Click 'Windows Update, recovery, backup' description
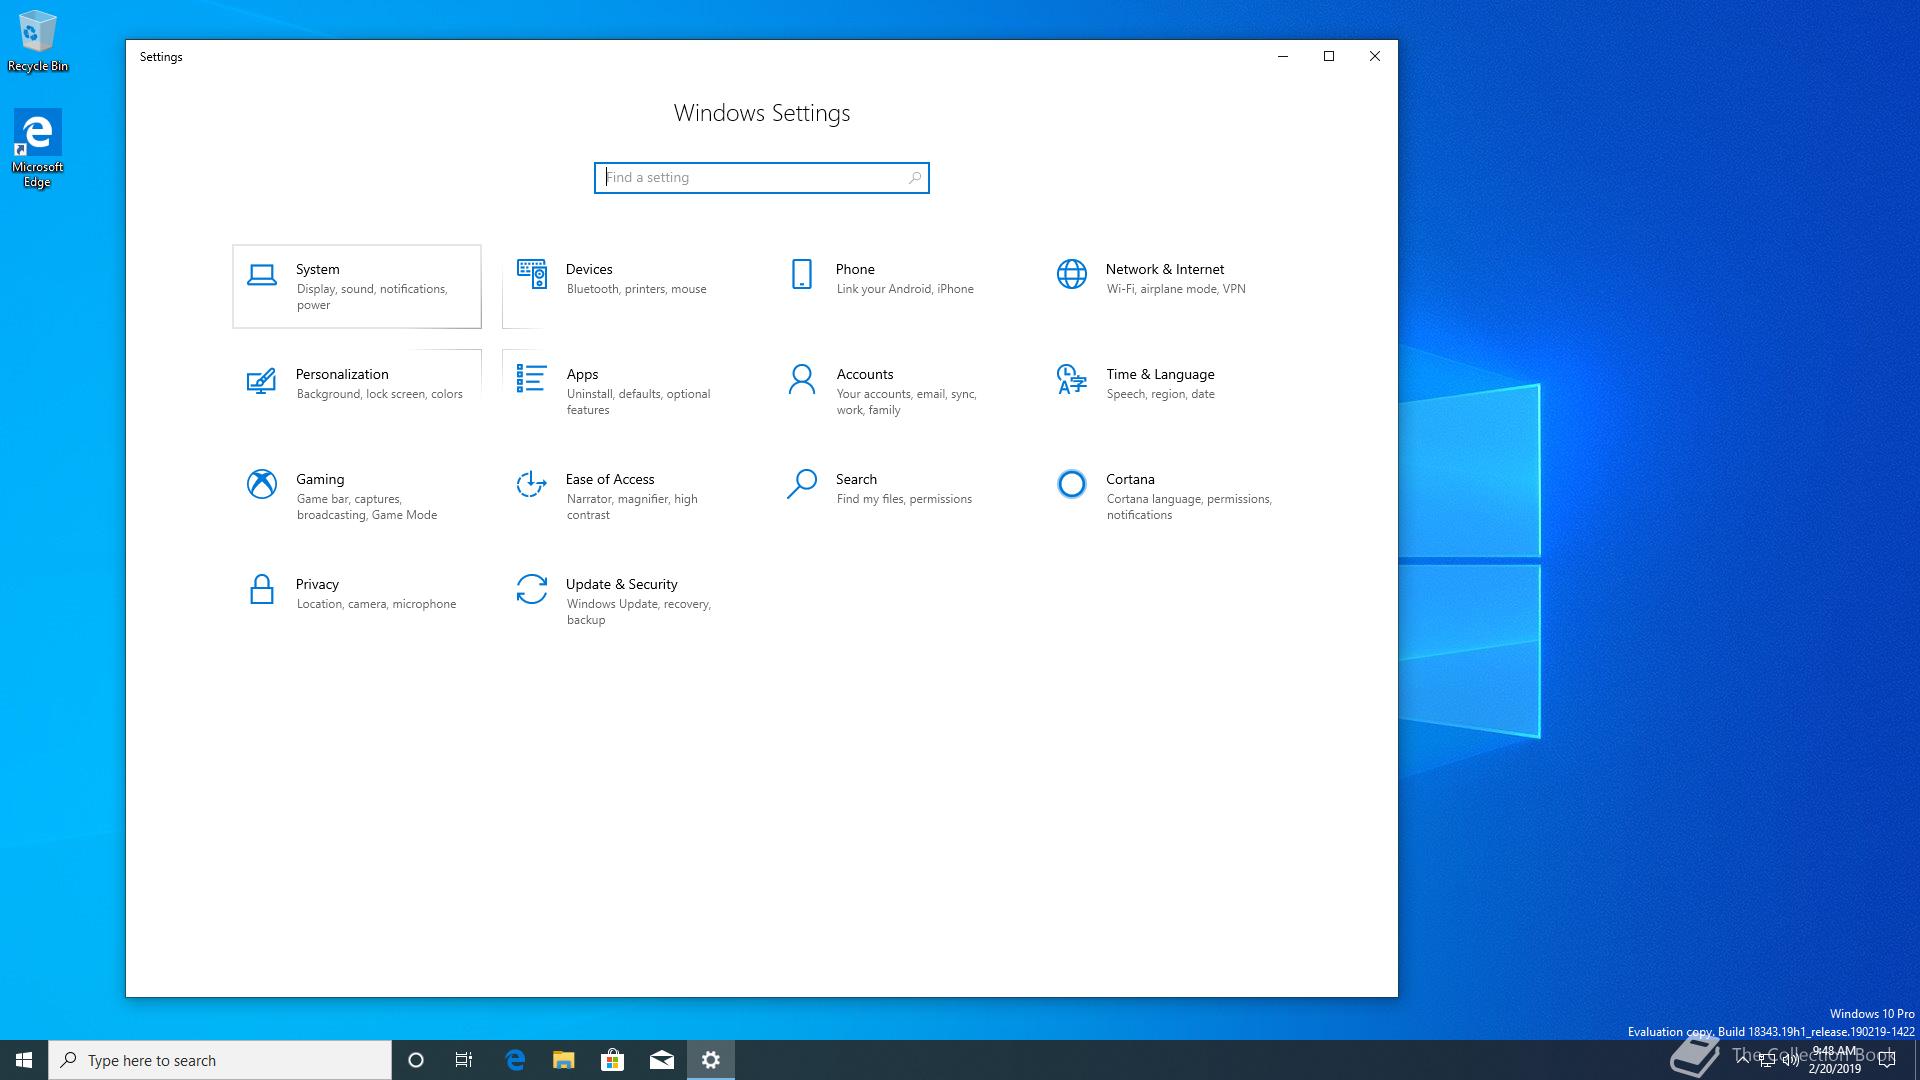The image size is (1920, 1080). click(x=638, y=612)
